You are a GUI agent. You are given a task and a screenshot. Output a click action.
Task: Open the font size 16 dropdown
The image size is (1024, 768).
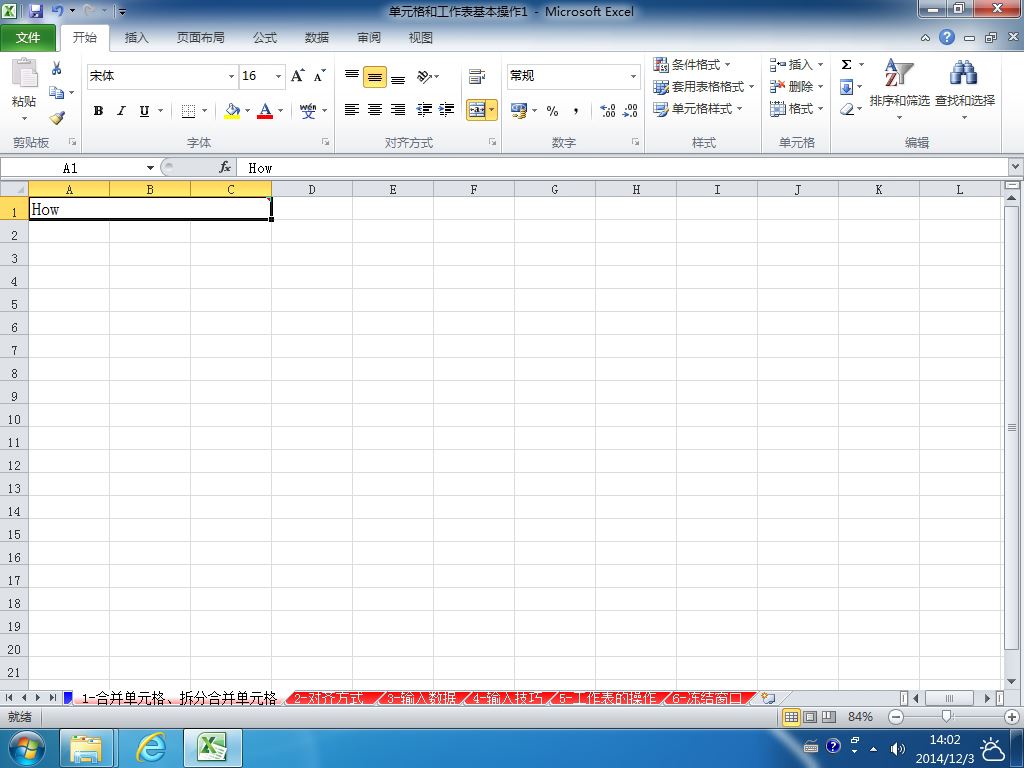coord(278,76)
